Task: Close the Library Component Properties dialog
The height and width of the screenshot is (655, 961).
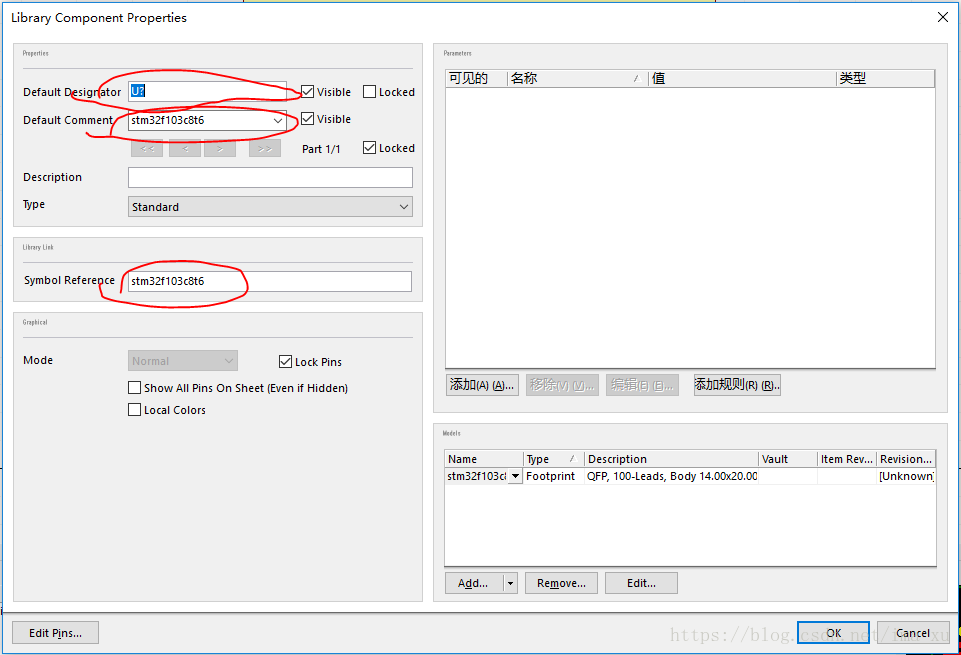Action: point(942,17)
